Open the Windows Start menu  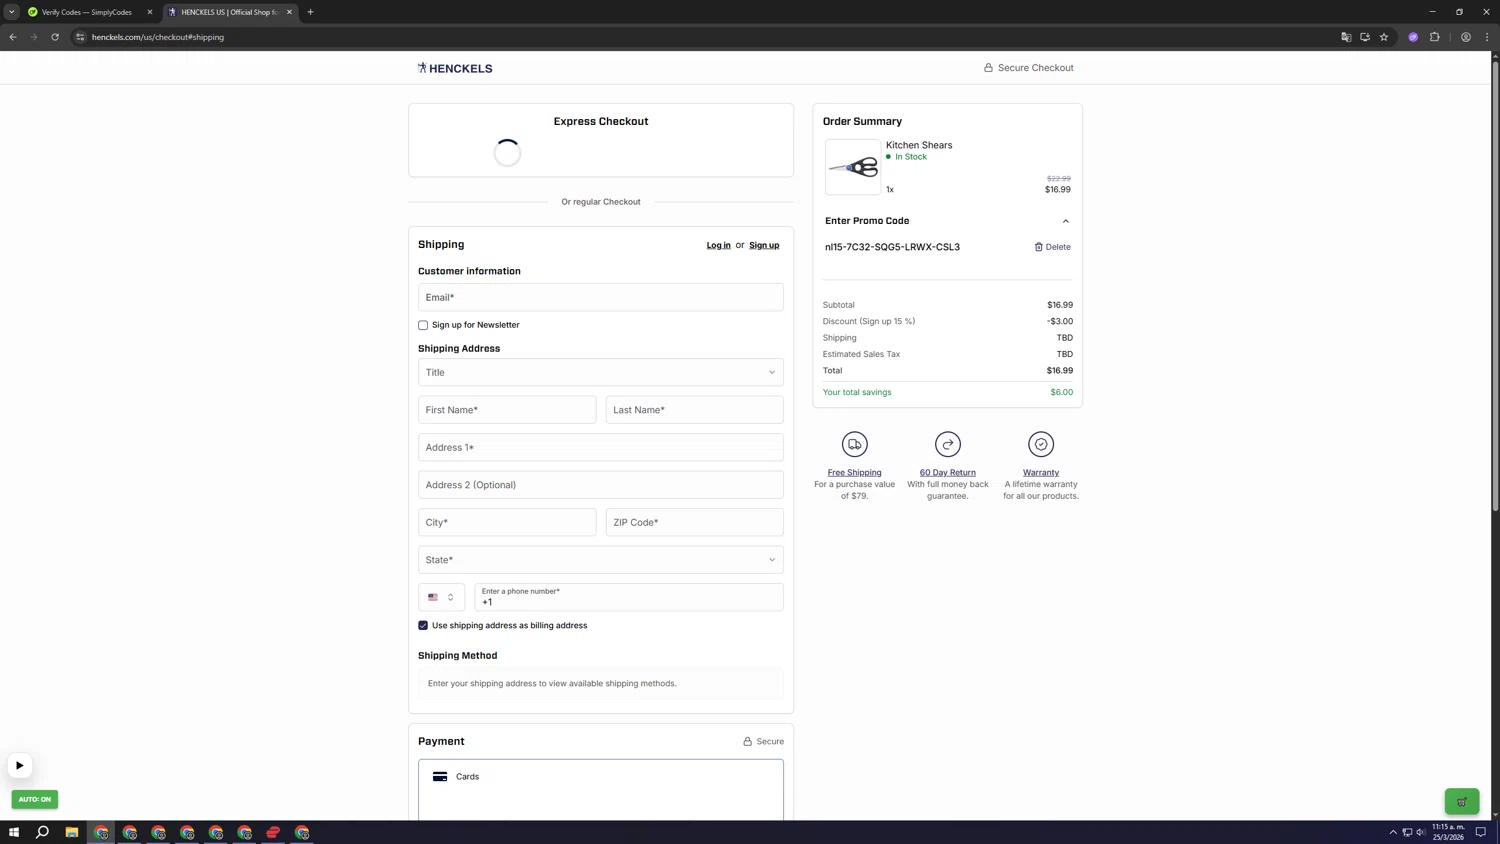click(x=14, y=832)
